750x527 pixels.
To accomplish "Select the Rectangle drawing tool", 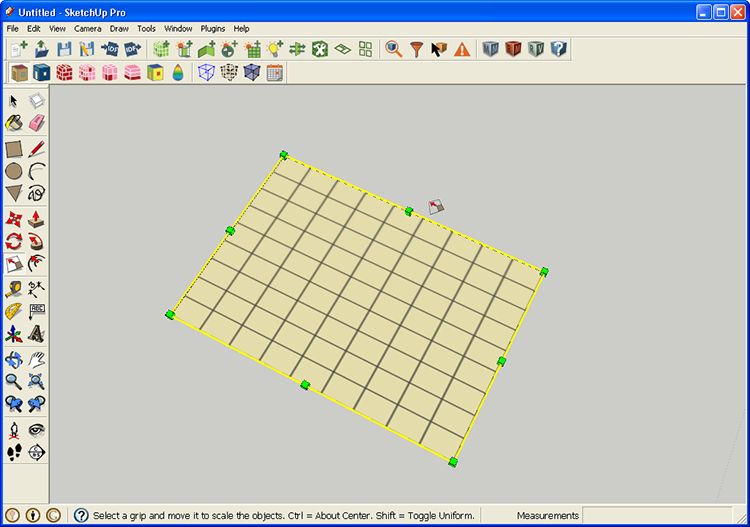I will (14, 149).
